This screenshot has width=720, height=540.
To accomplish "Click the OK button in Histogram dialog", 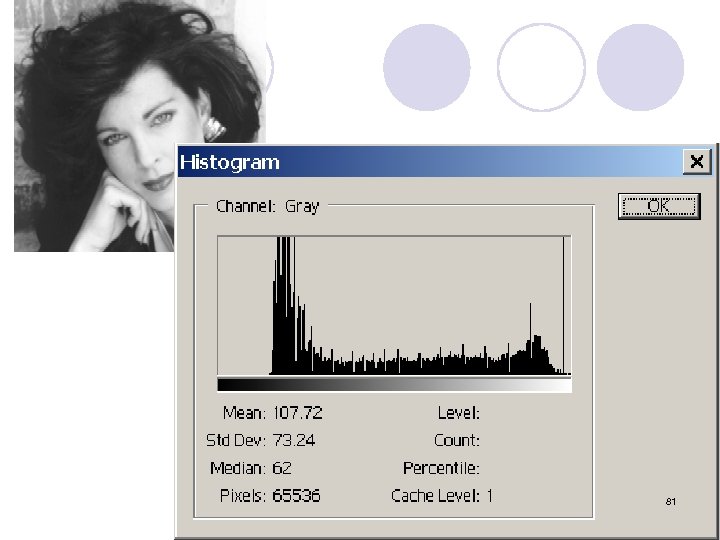I will coord(659,206).
